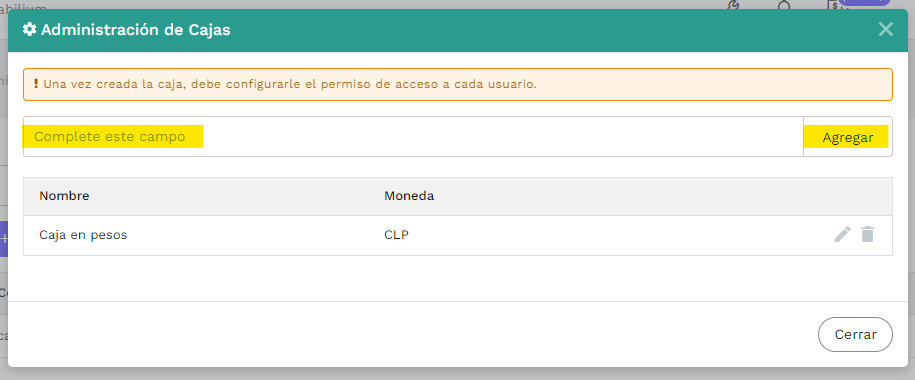Open the bell notifications icon in top bar

click(x=784, y=5)
